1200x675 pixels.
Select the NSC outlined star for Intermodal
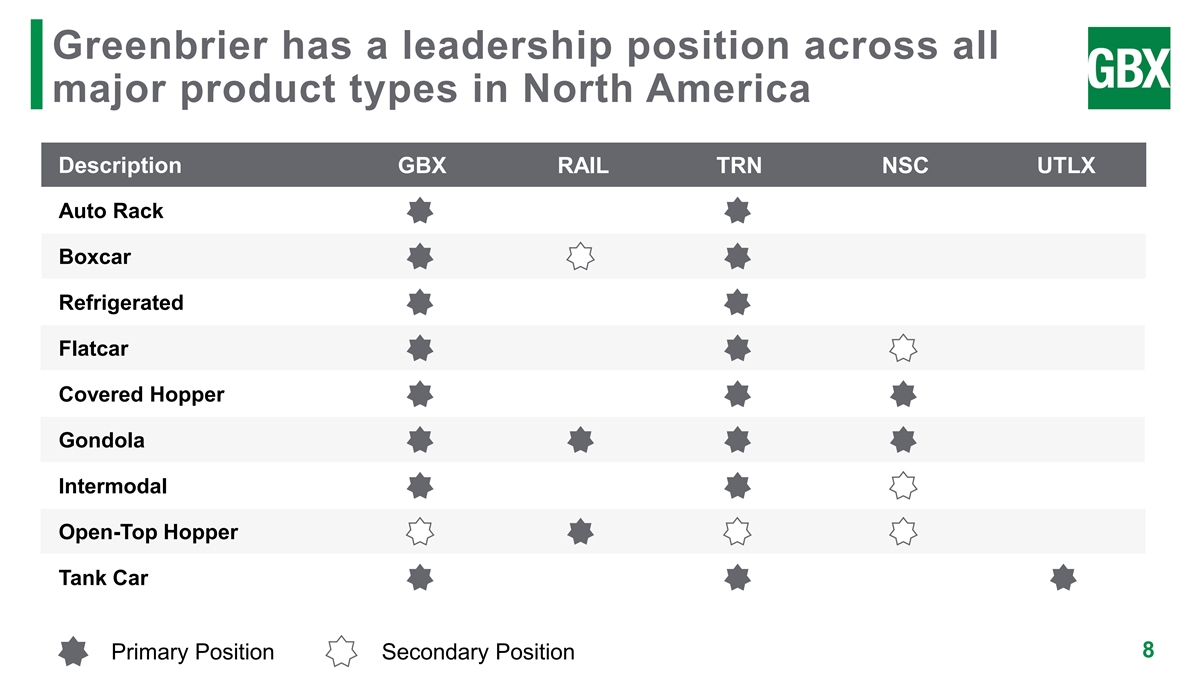pos(903,486)
